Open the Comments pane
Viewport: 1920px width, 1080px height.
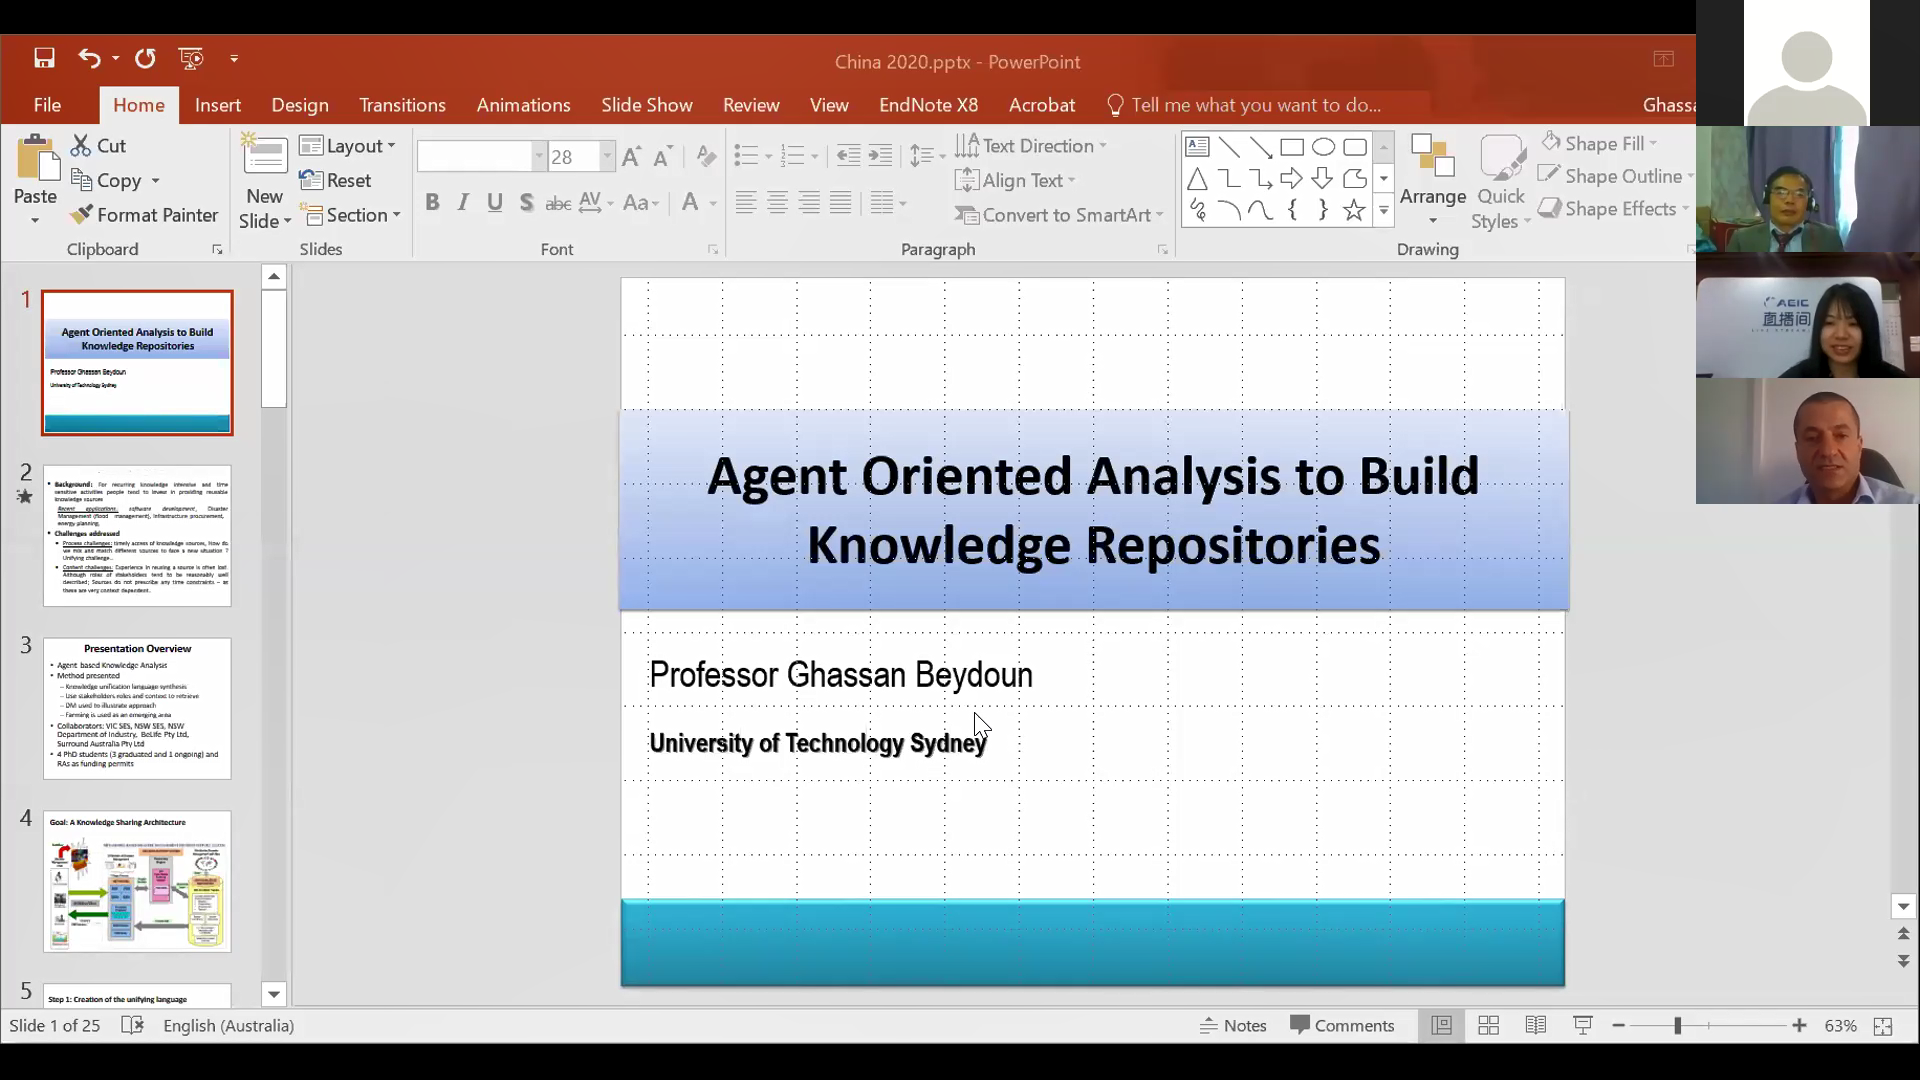(x=1342, y=1025)
